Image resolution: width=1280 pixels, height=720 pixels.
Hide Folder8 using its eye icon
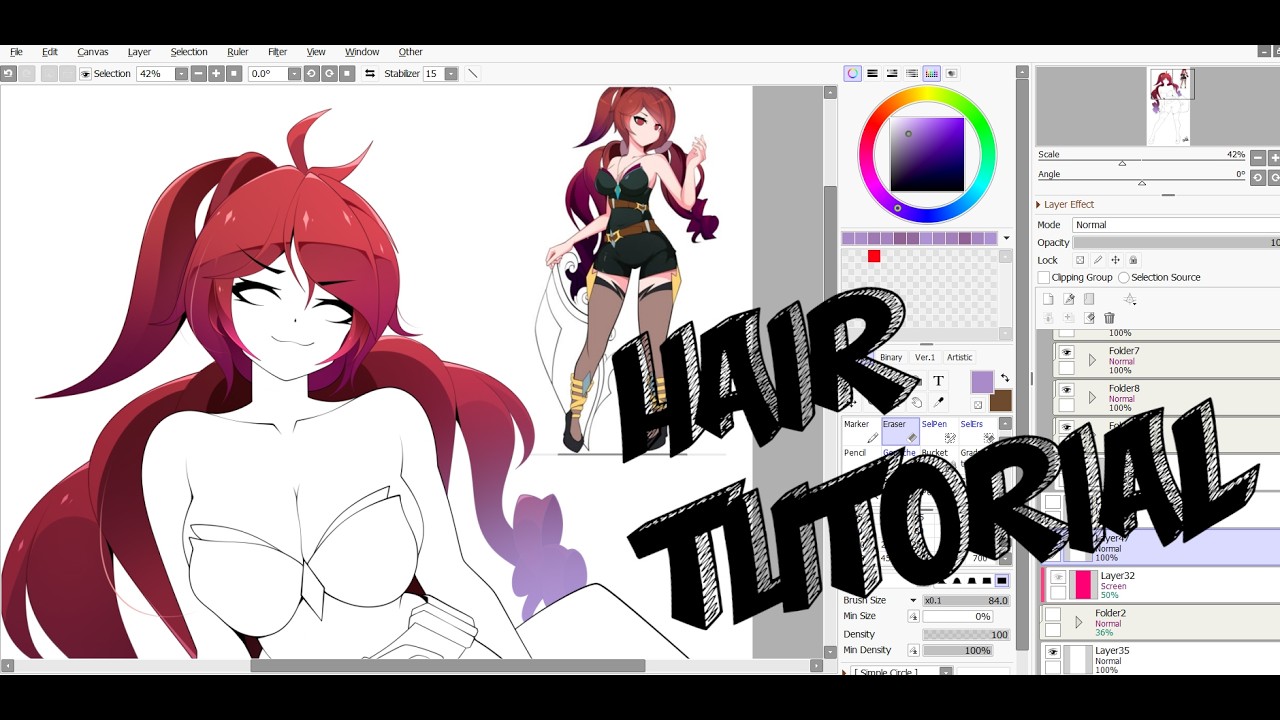click(x=1067, y=389)
